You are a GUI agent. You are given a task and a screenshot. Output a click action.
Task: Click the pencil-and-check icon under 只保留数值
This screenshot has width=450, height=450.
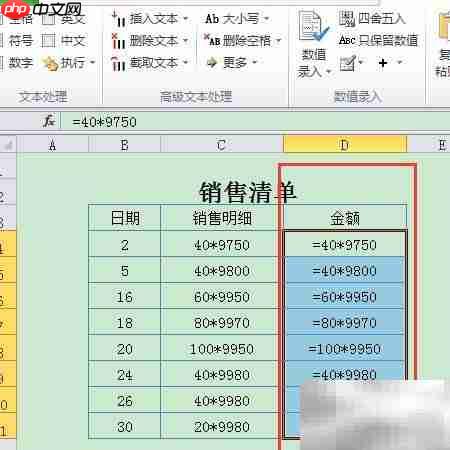tap(348, 63)
